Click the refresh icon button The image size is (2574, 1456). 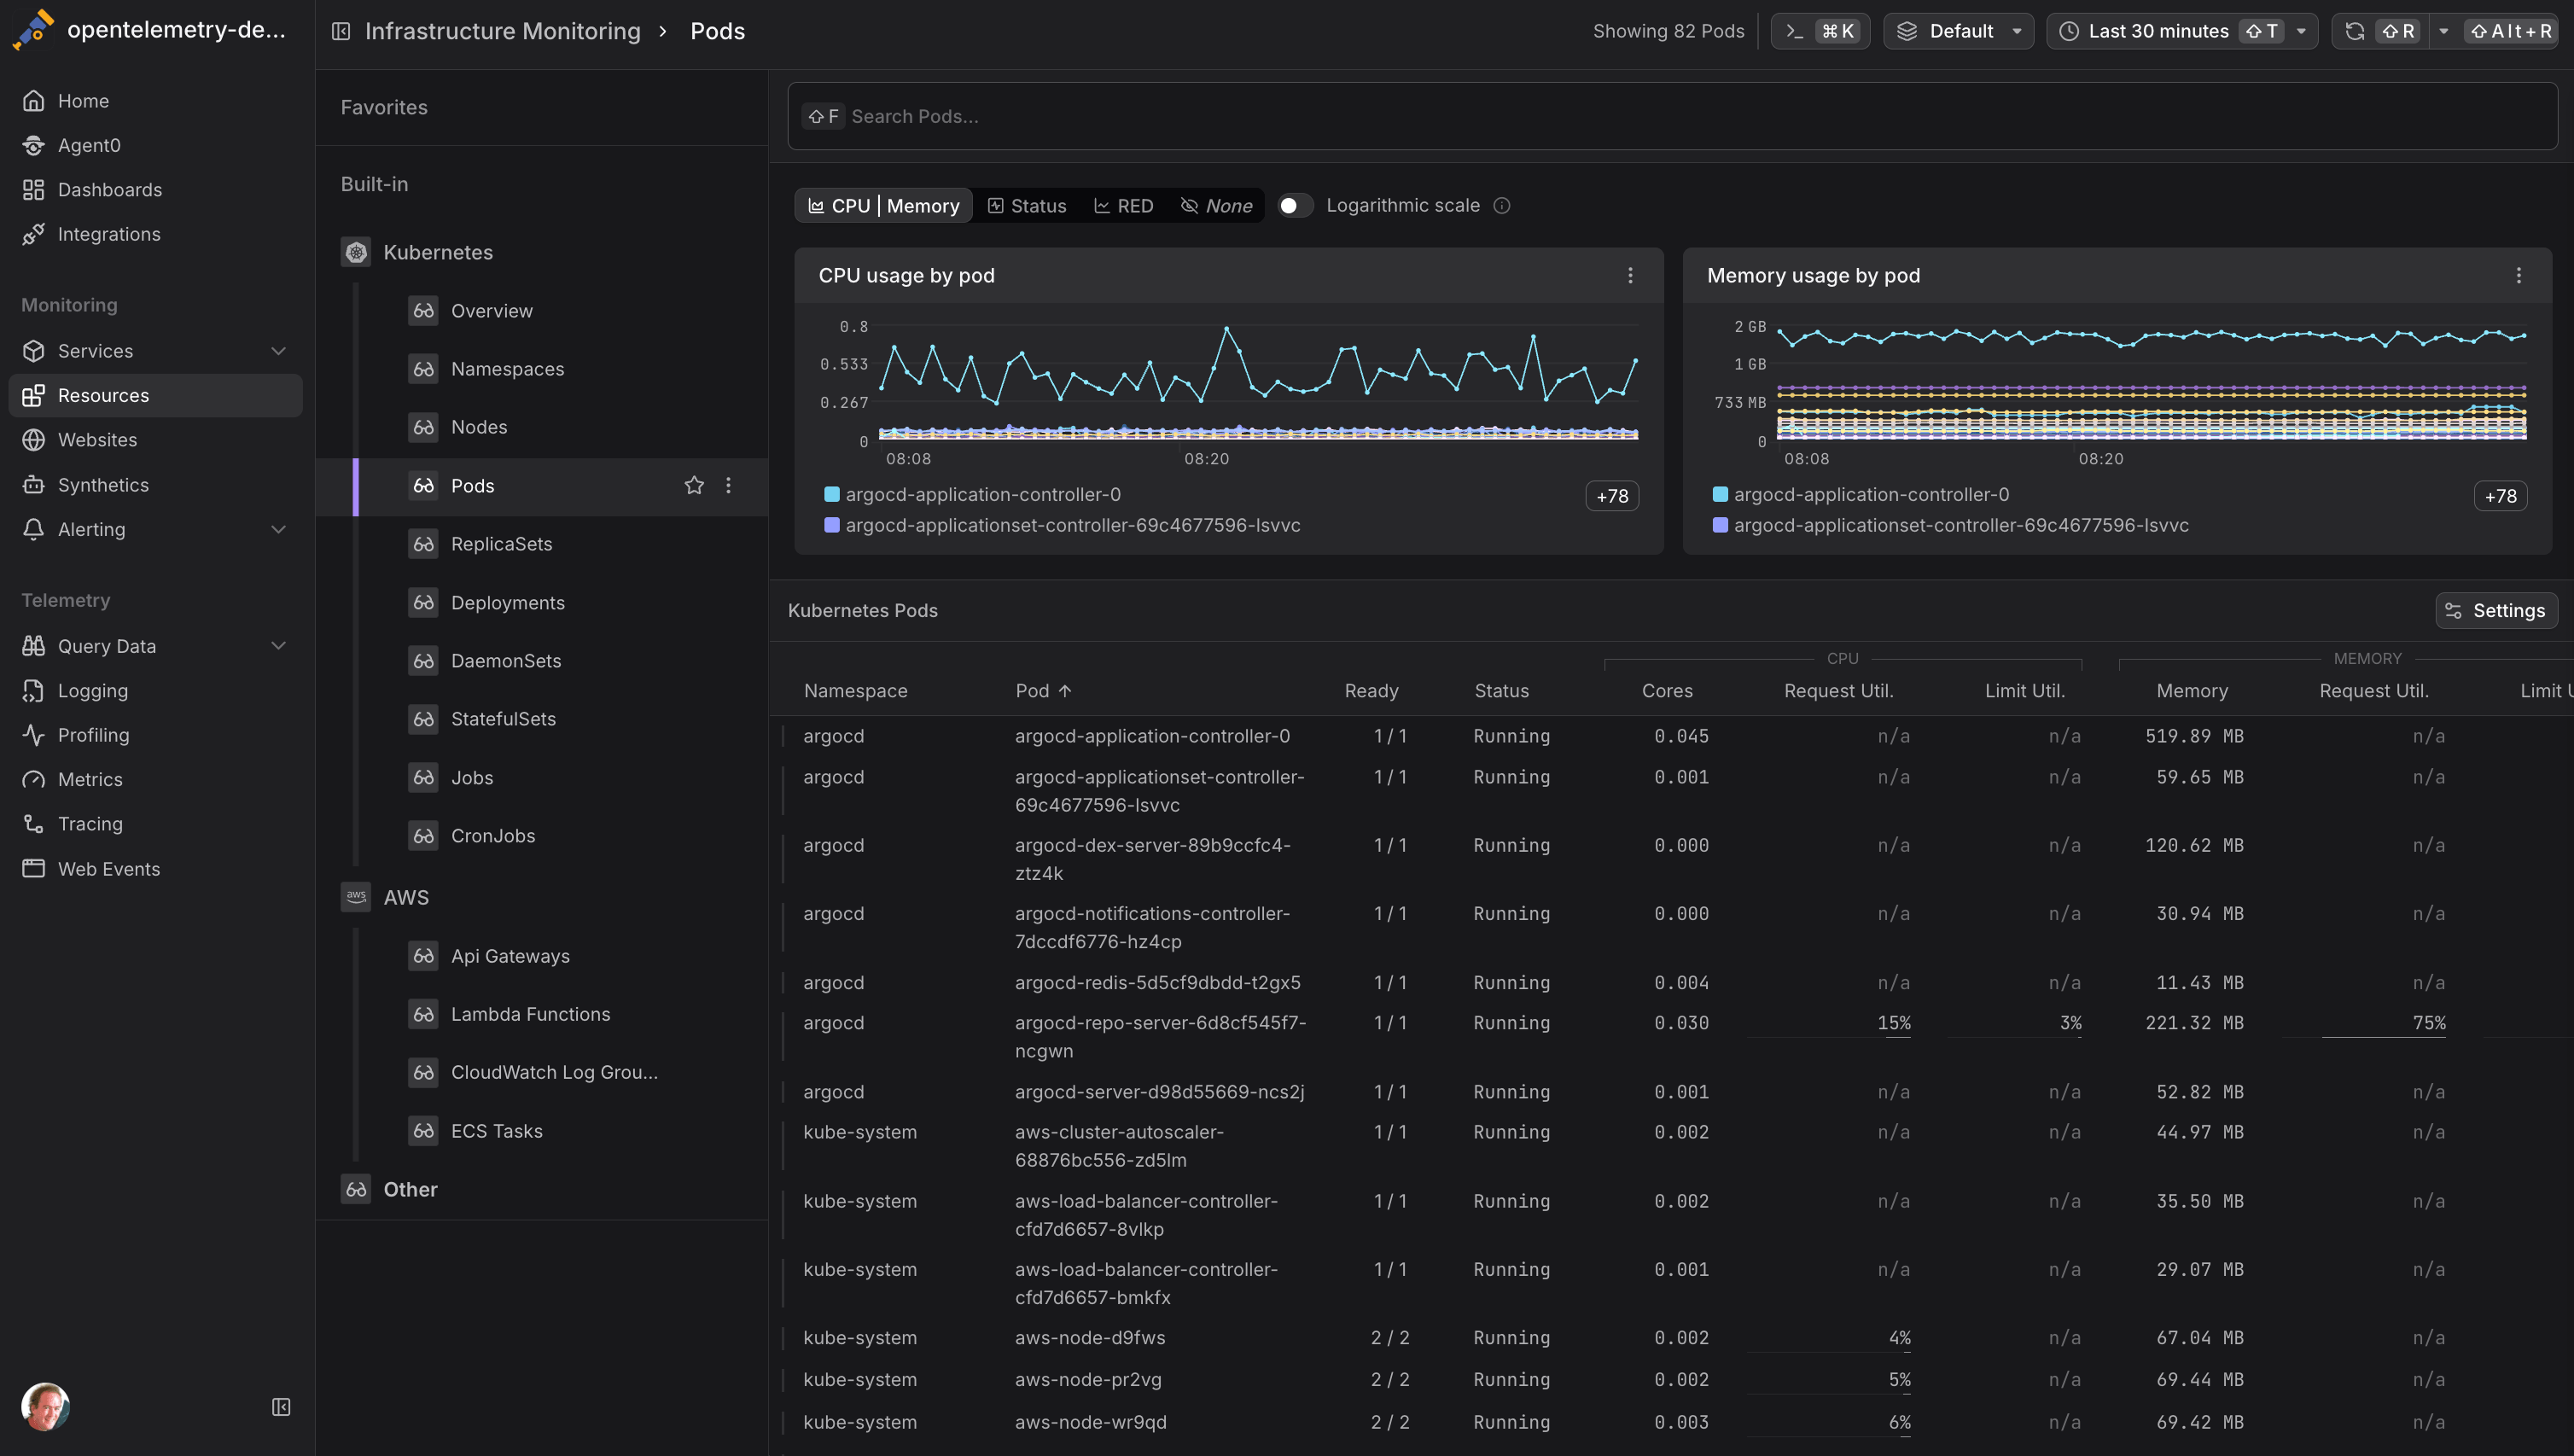(2354, 31)
